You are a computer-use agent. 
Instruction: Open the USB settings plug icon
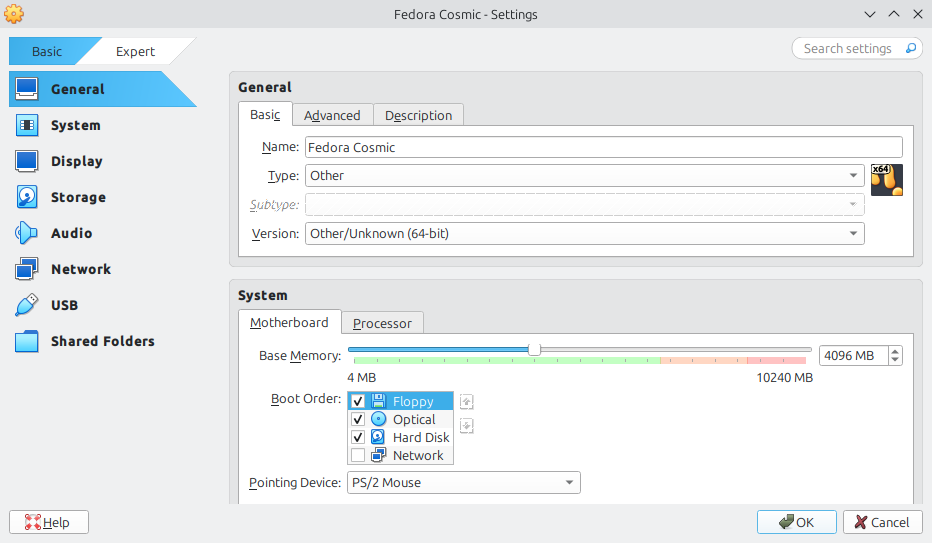pyautogui.click(x=27, y=305)
